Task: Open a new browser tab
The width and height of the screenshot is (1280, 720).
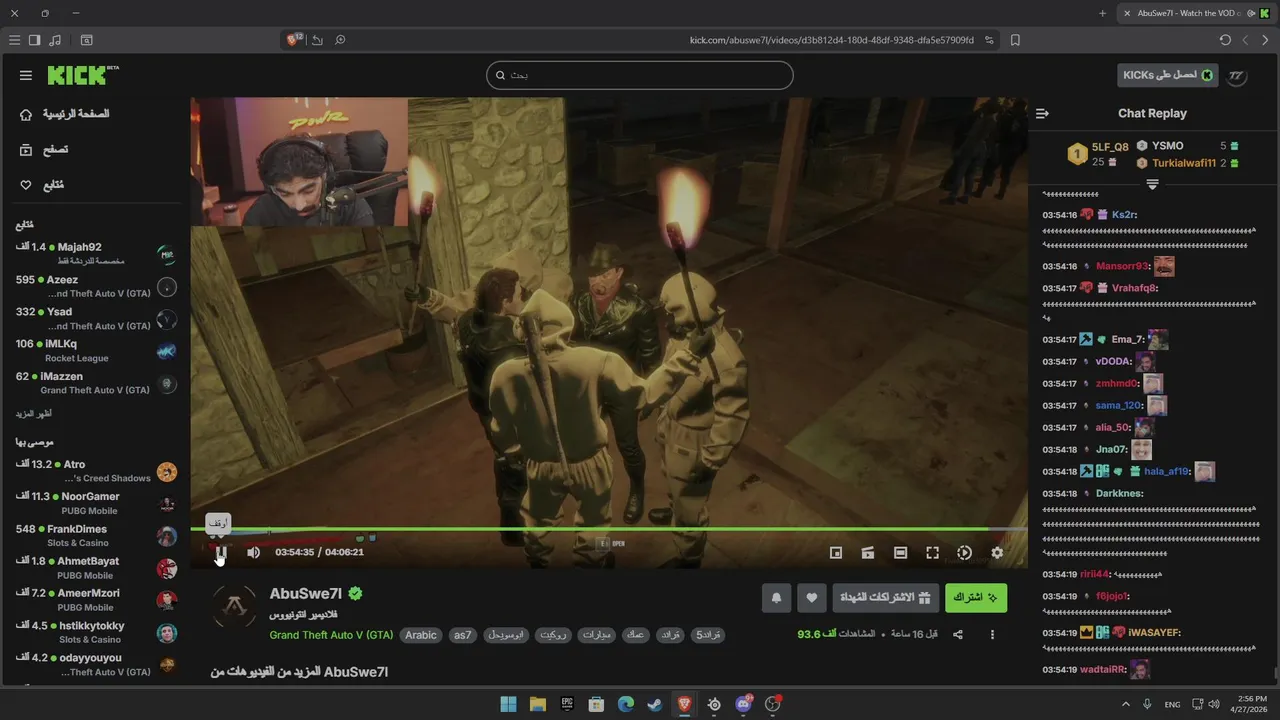Action: click(1102, 13)
